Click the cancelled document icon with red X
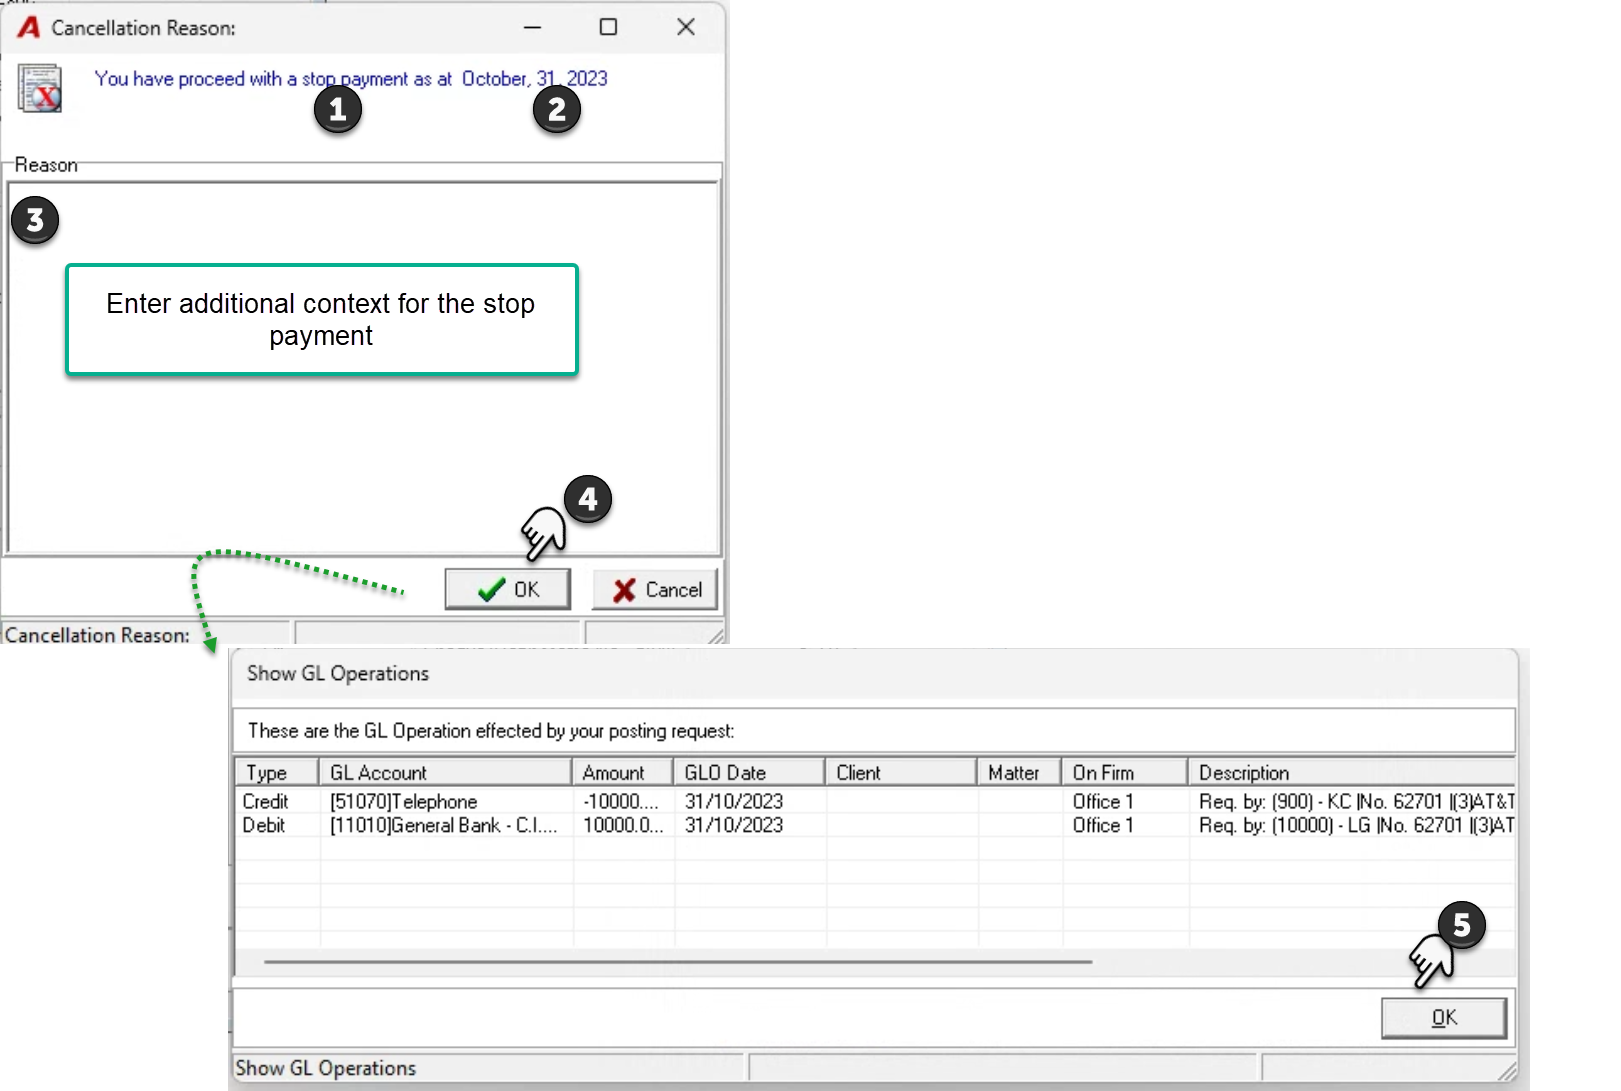This screenshot has width=1621, height=1091. 40,88
